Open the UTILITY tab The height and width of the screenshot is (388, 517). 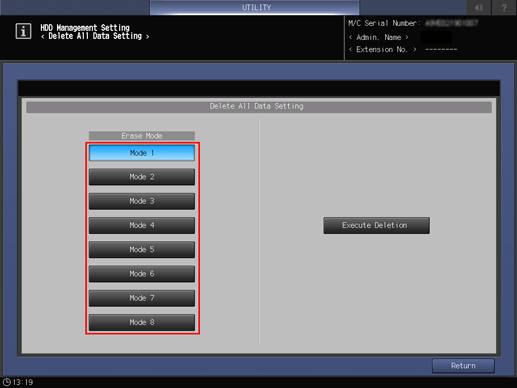[x=255, y=7]
